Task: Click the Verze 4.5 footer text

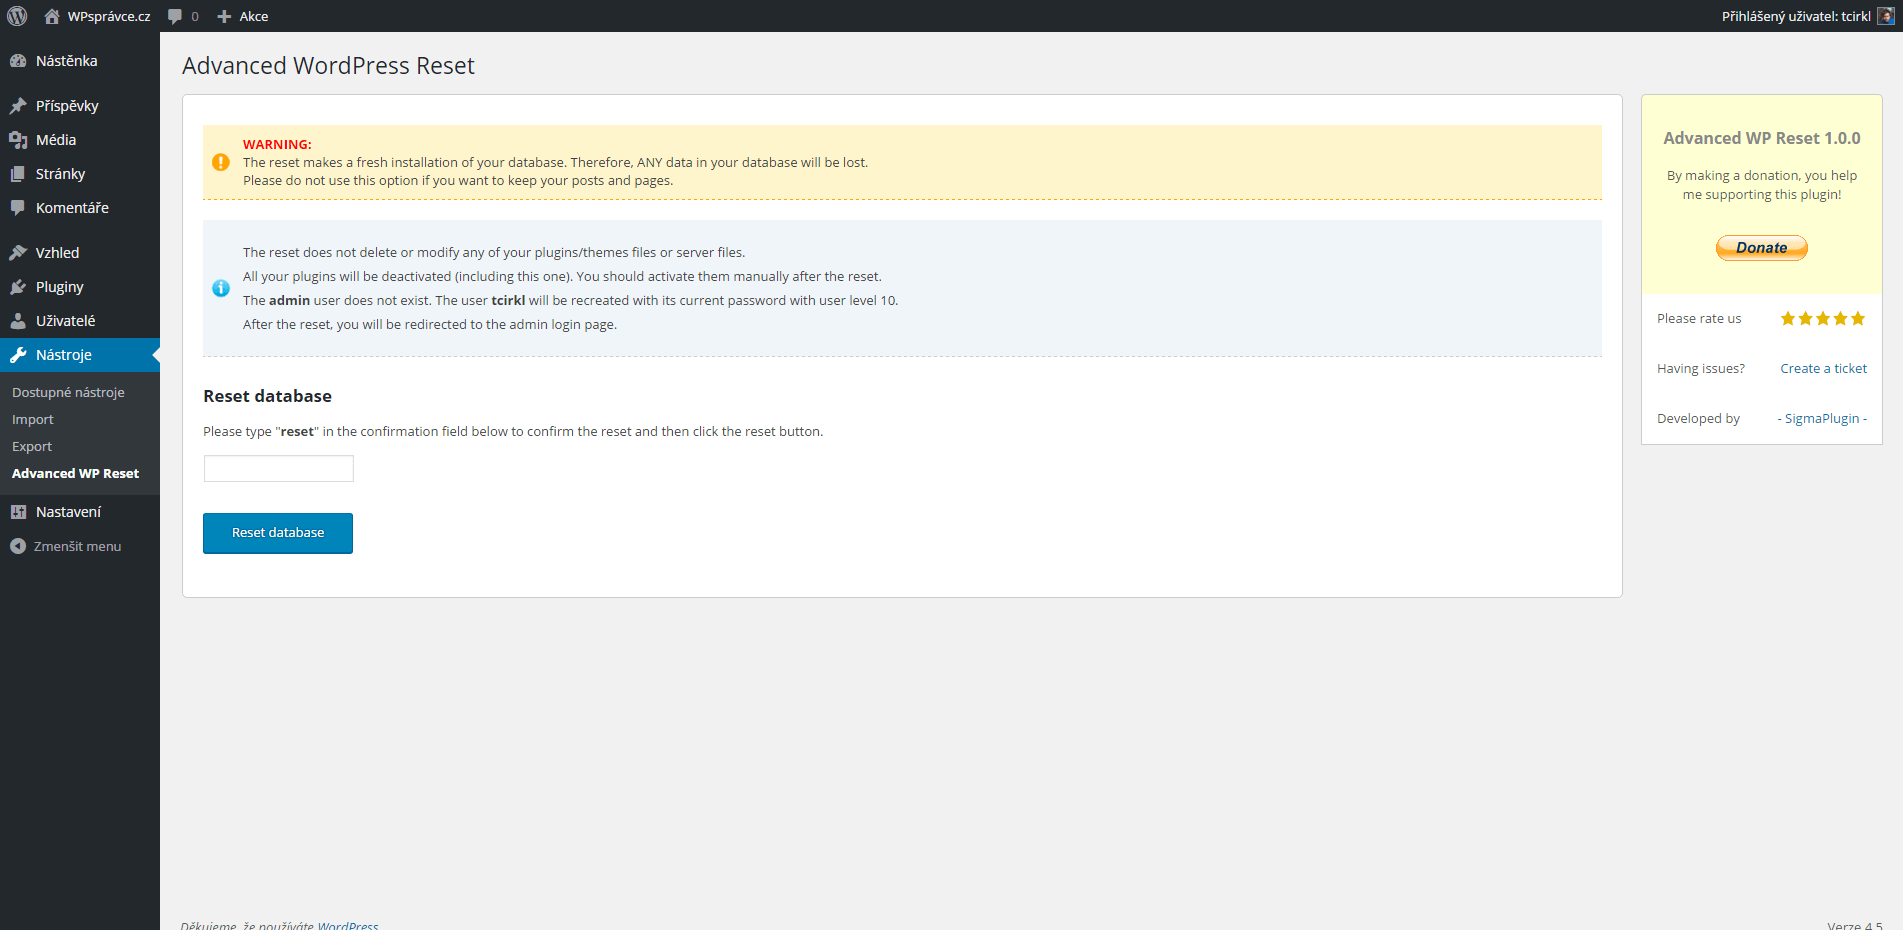Action: tap(1855, 926)
